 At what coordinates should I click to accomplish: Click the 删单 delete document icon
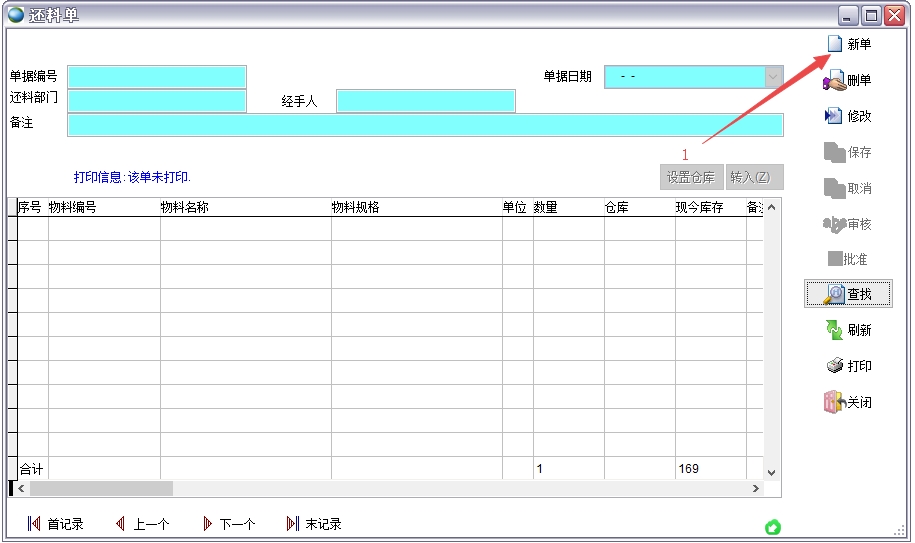(834, 80)
